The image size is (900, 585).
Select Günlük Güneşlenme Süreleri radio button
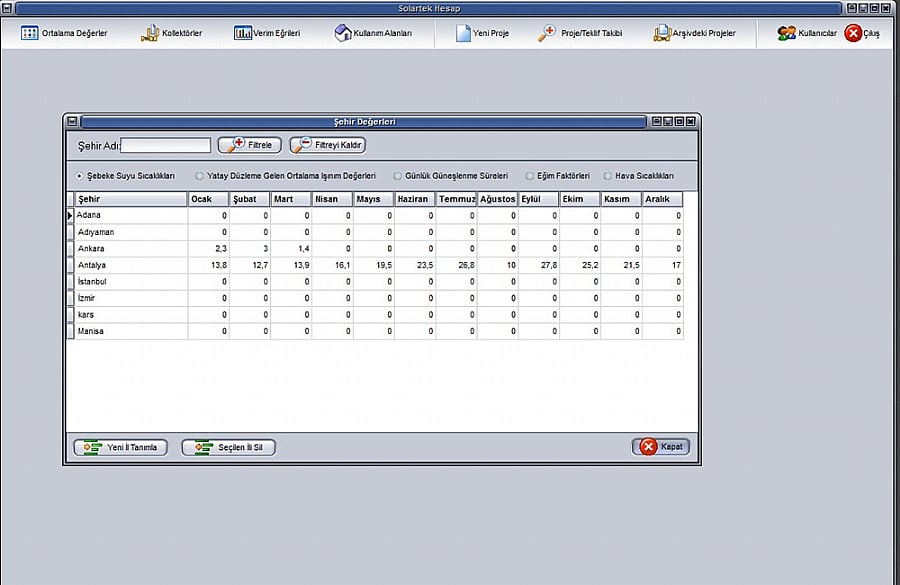(x=397, y=176)
